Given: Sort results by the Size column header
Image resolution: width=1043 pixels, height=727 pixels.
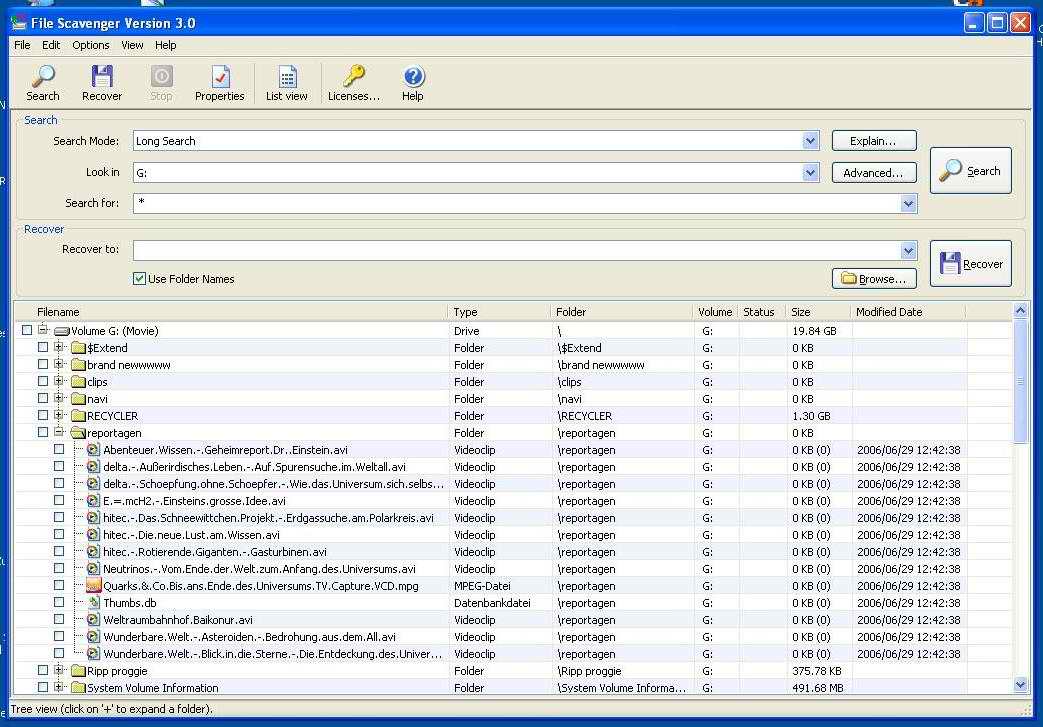Looking at the screenshot, I should click(x=818, y=312).
